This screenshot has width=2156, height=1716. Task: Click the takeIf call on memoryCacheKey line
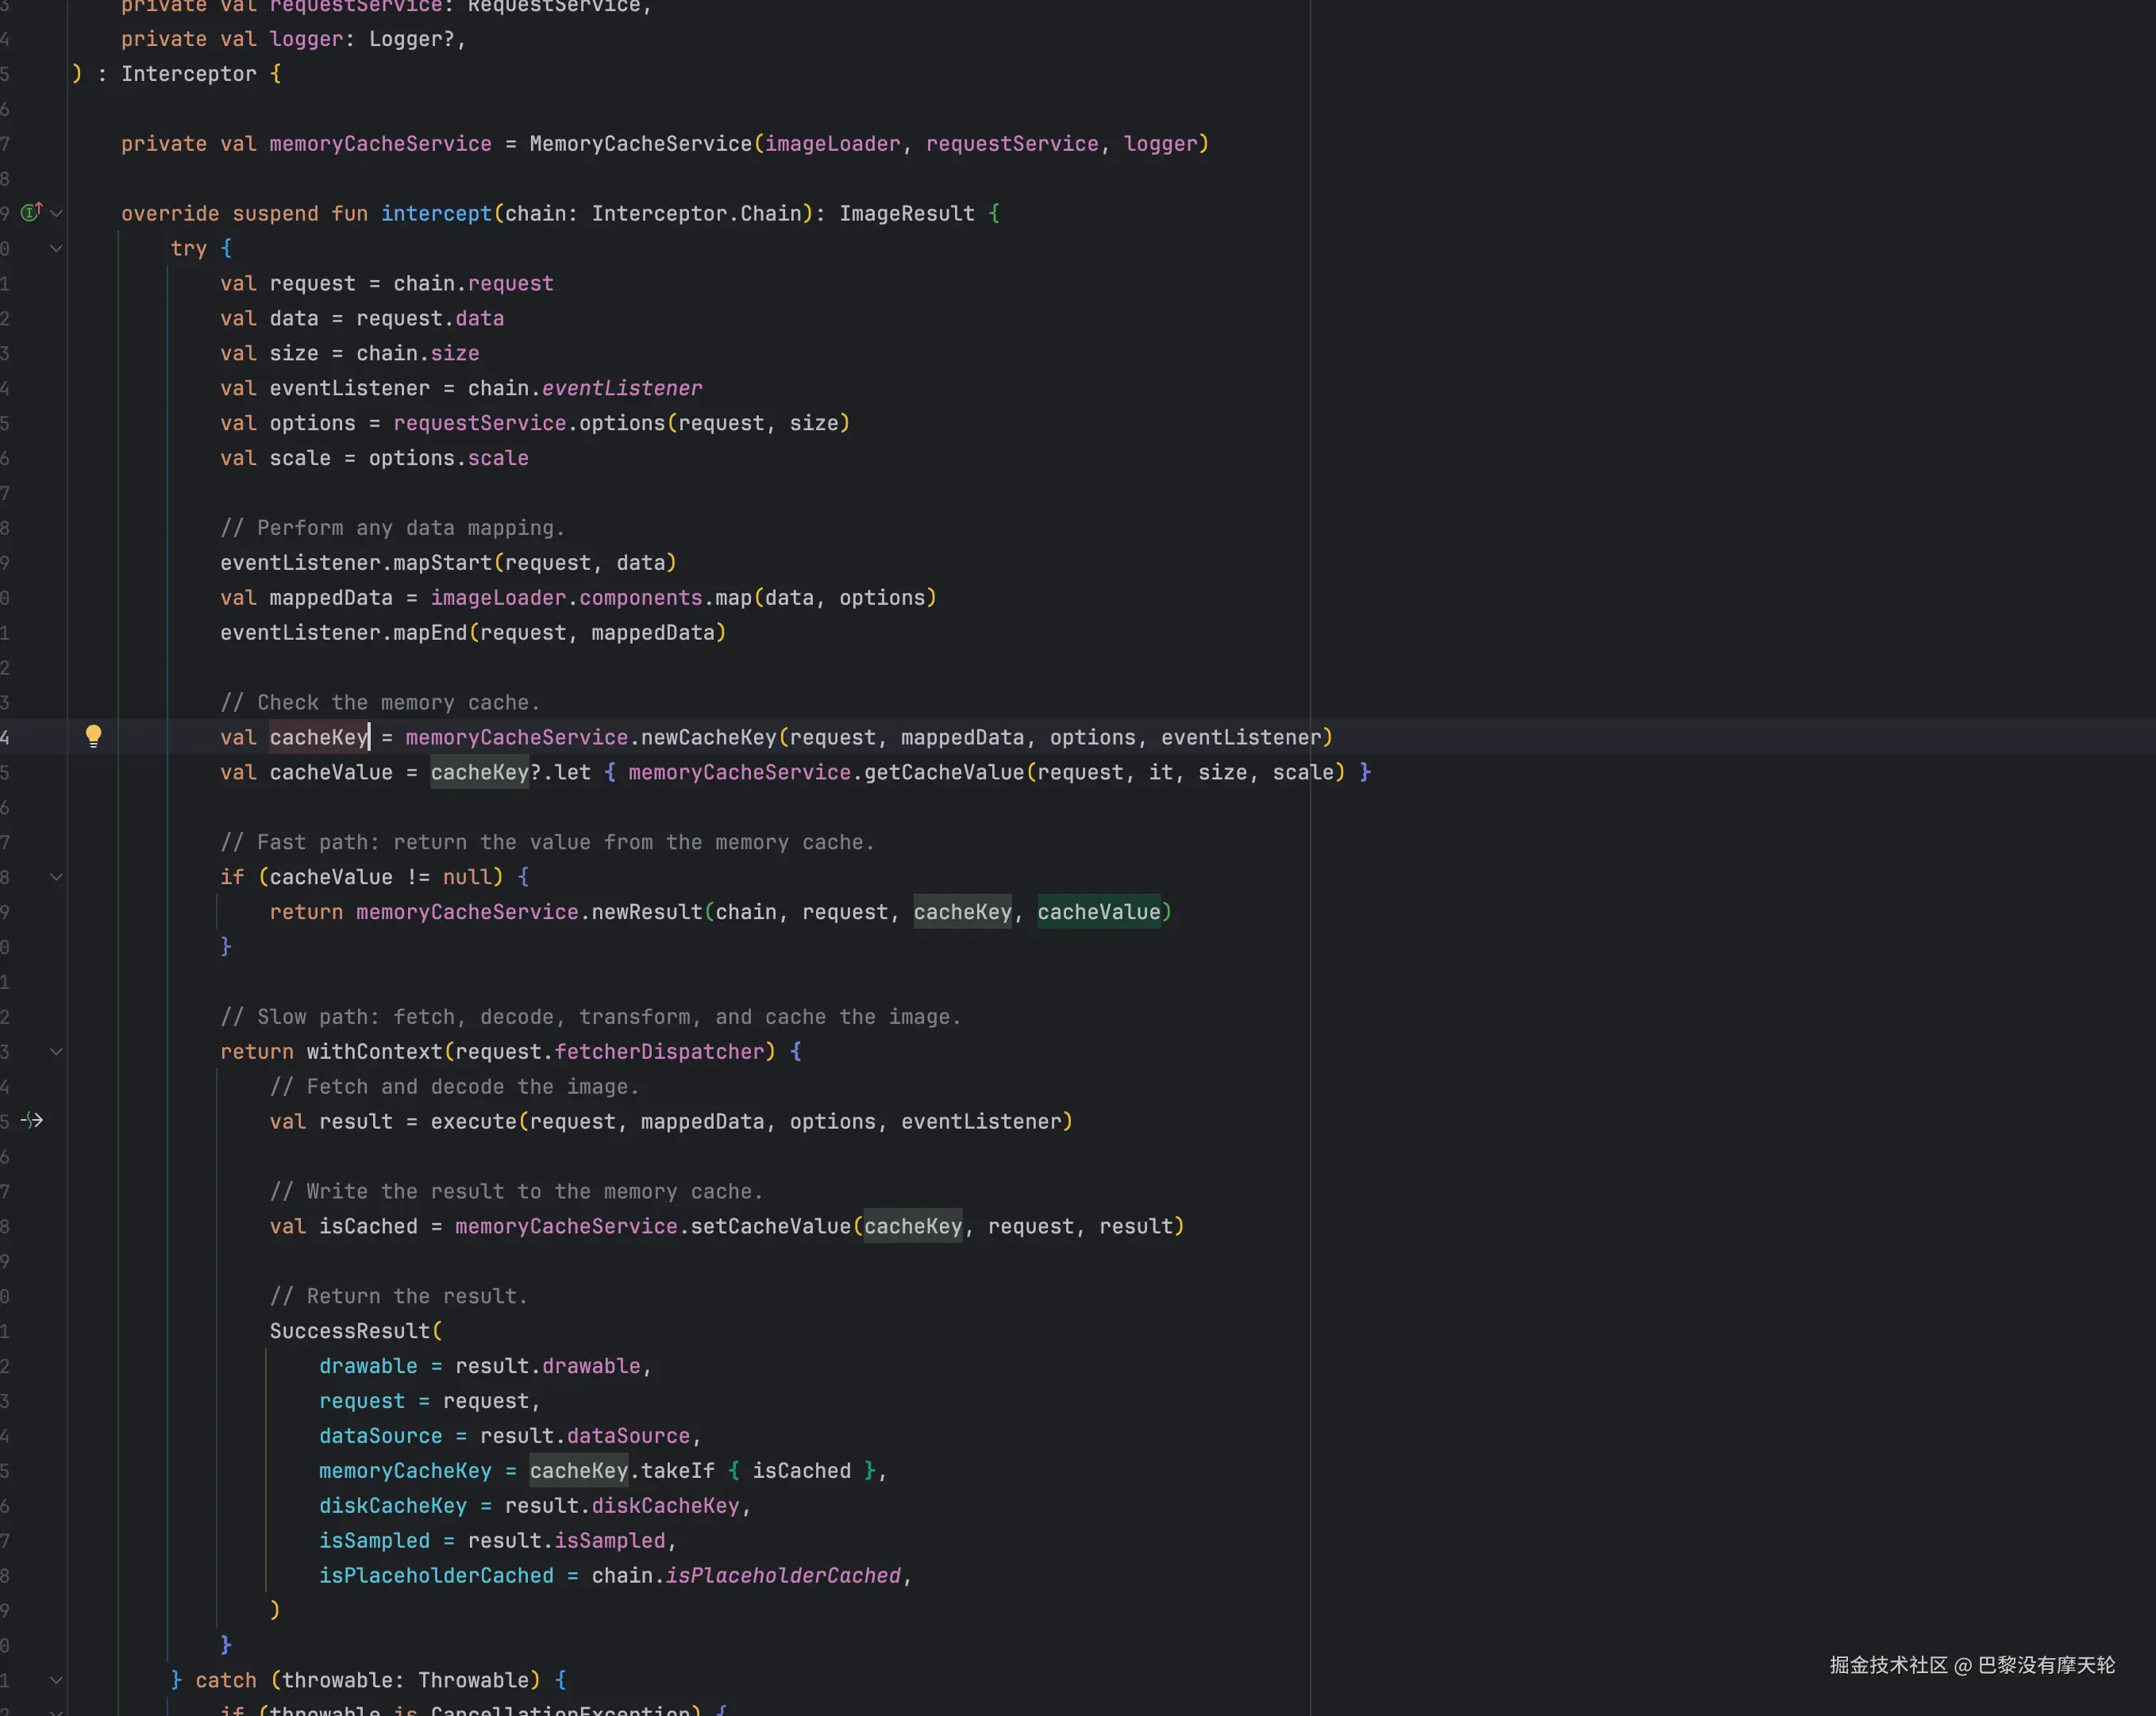(677, 1471)
